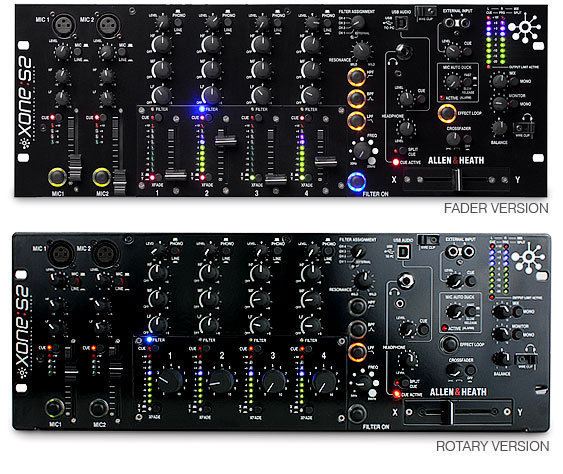Click the MIC 2 XLR socket on fader version
This screenshot has width=563, height=474.
click(109, 26)
